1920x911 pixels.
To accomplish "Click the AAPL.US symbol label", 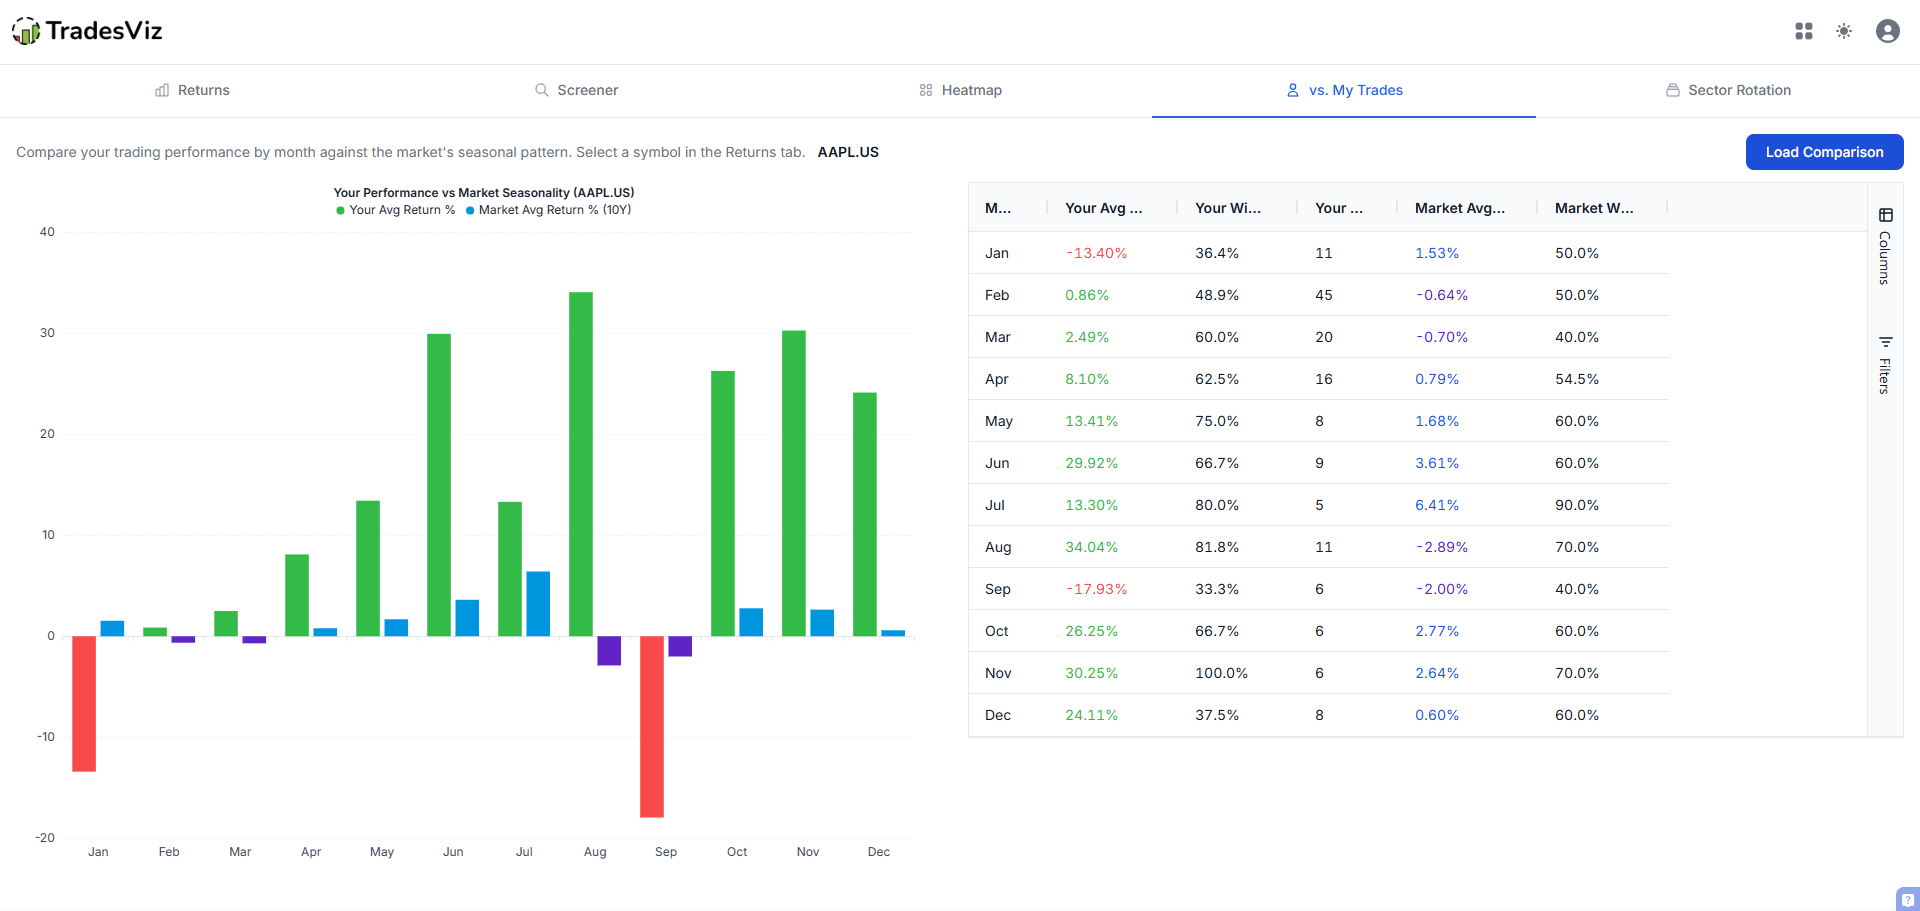I will pos(848,152).
